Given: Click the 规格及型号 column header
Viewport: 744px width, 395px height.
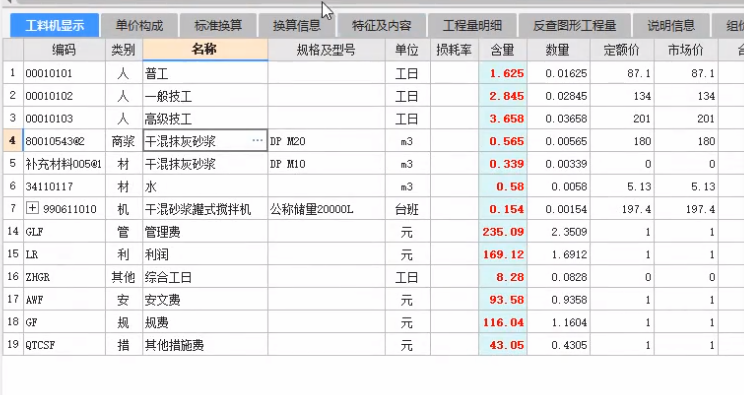Looking at the screenshot, I should click(326, 50).
